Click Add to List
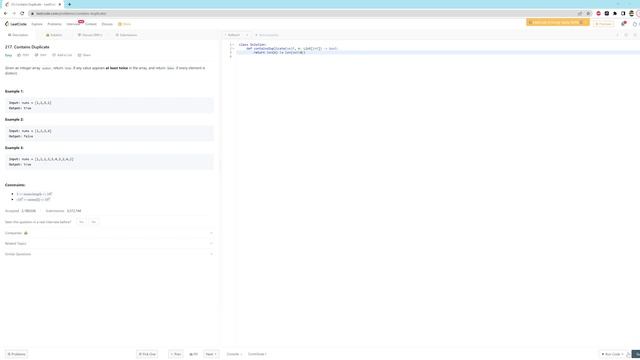This screenshot has width=640, height=360. coord(62,55)
